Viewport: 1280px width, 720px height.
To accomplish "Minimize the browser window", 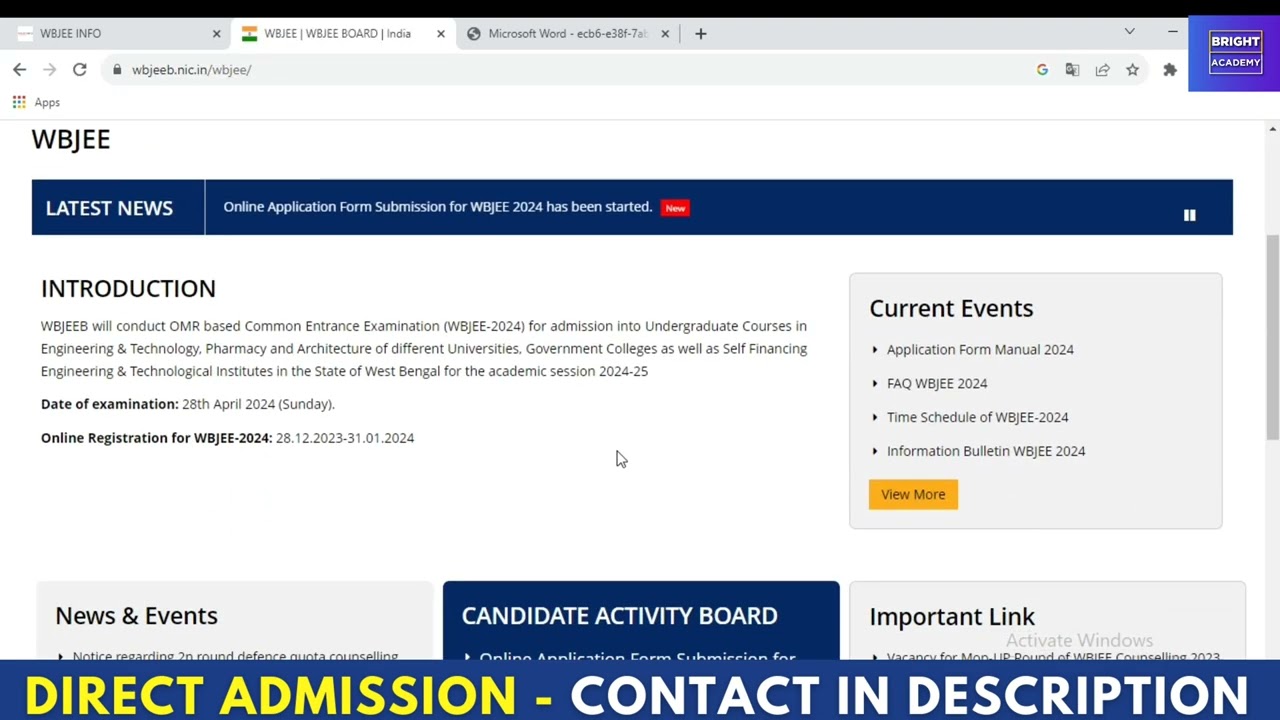I will tap(1172, 32).
